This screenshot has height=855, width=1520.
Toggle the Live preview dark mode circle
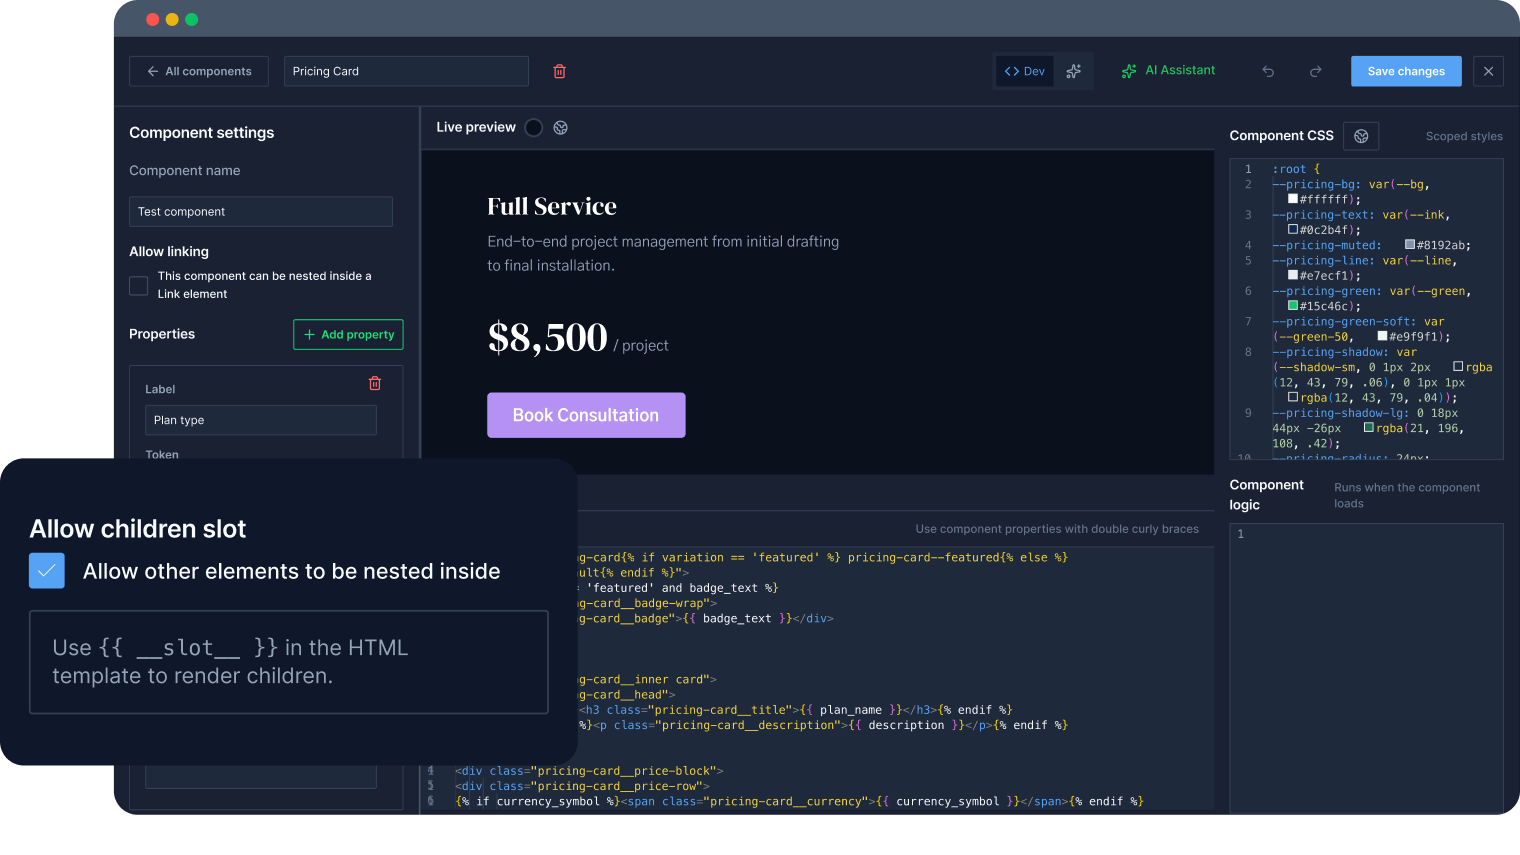pyautogui.click(x=534, y=127)
